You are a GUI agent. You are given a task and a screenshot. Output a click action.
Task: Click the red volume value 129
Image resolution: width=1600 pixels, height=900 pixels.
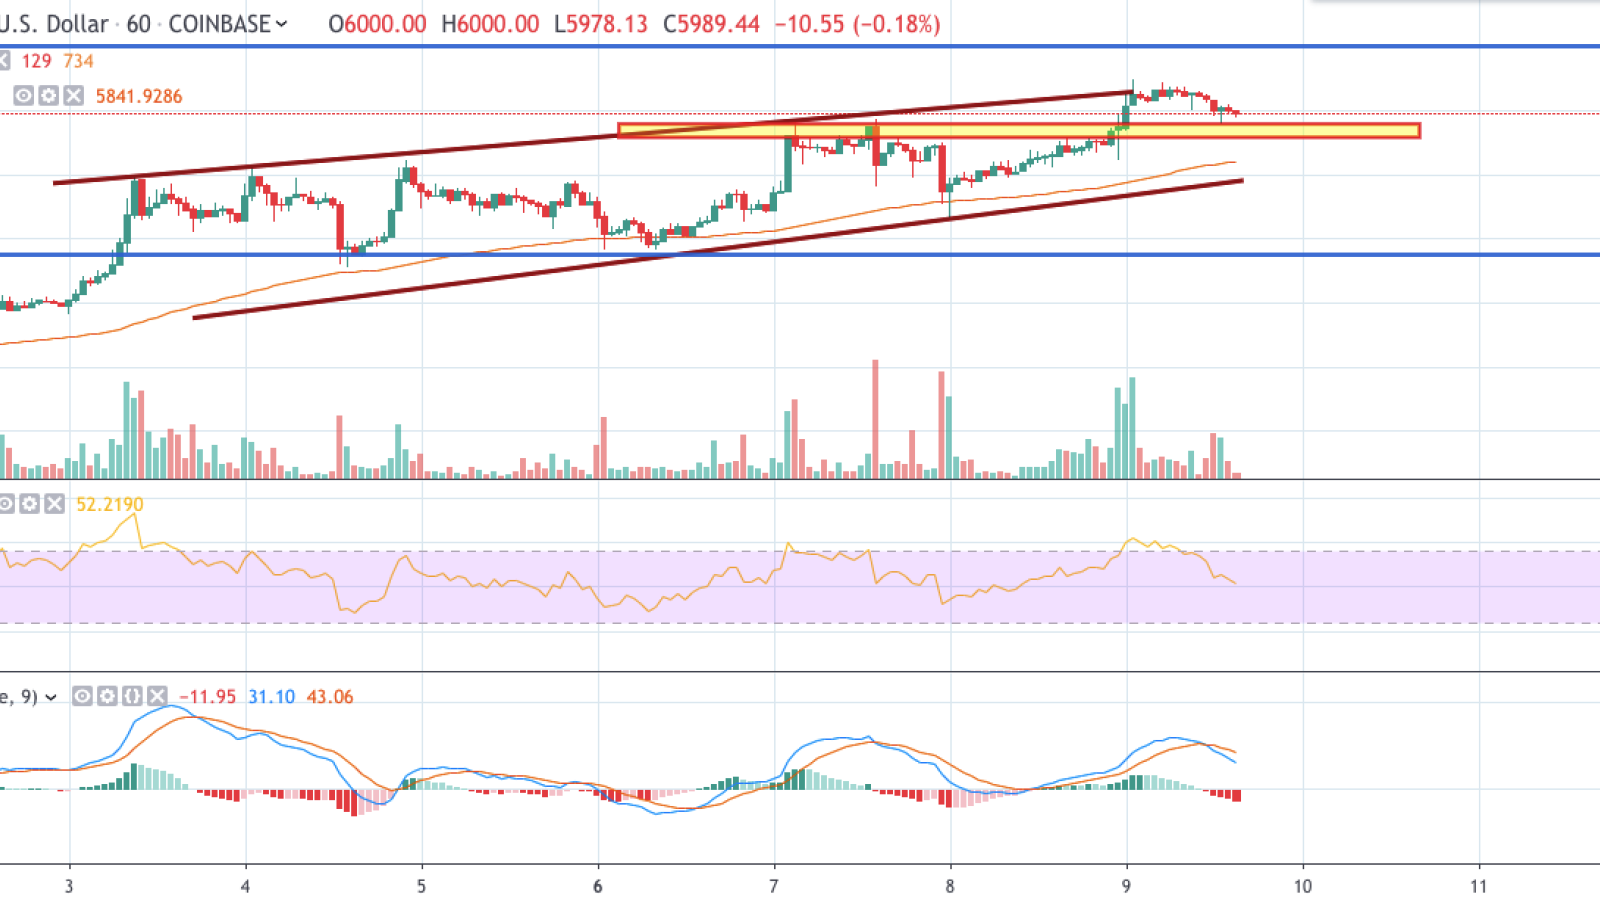pyautogui.click(x=36, y=61)
